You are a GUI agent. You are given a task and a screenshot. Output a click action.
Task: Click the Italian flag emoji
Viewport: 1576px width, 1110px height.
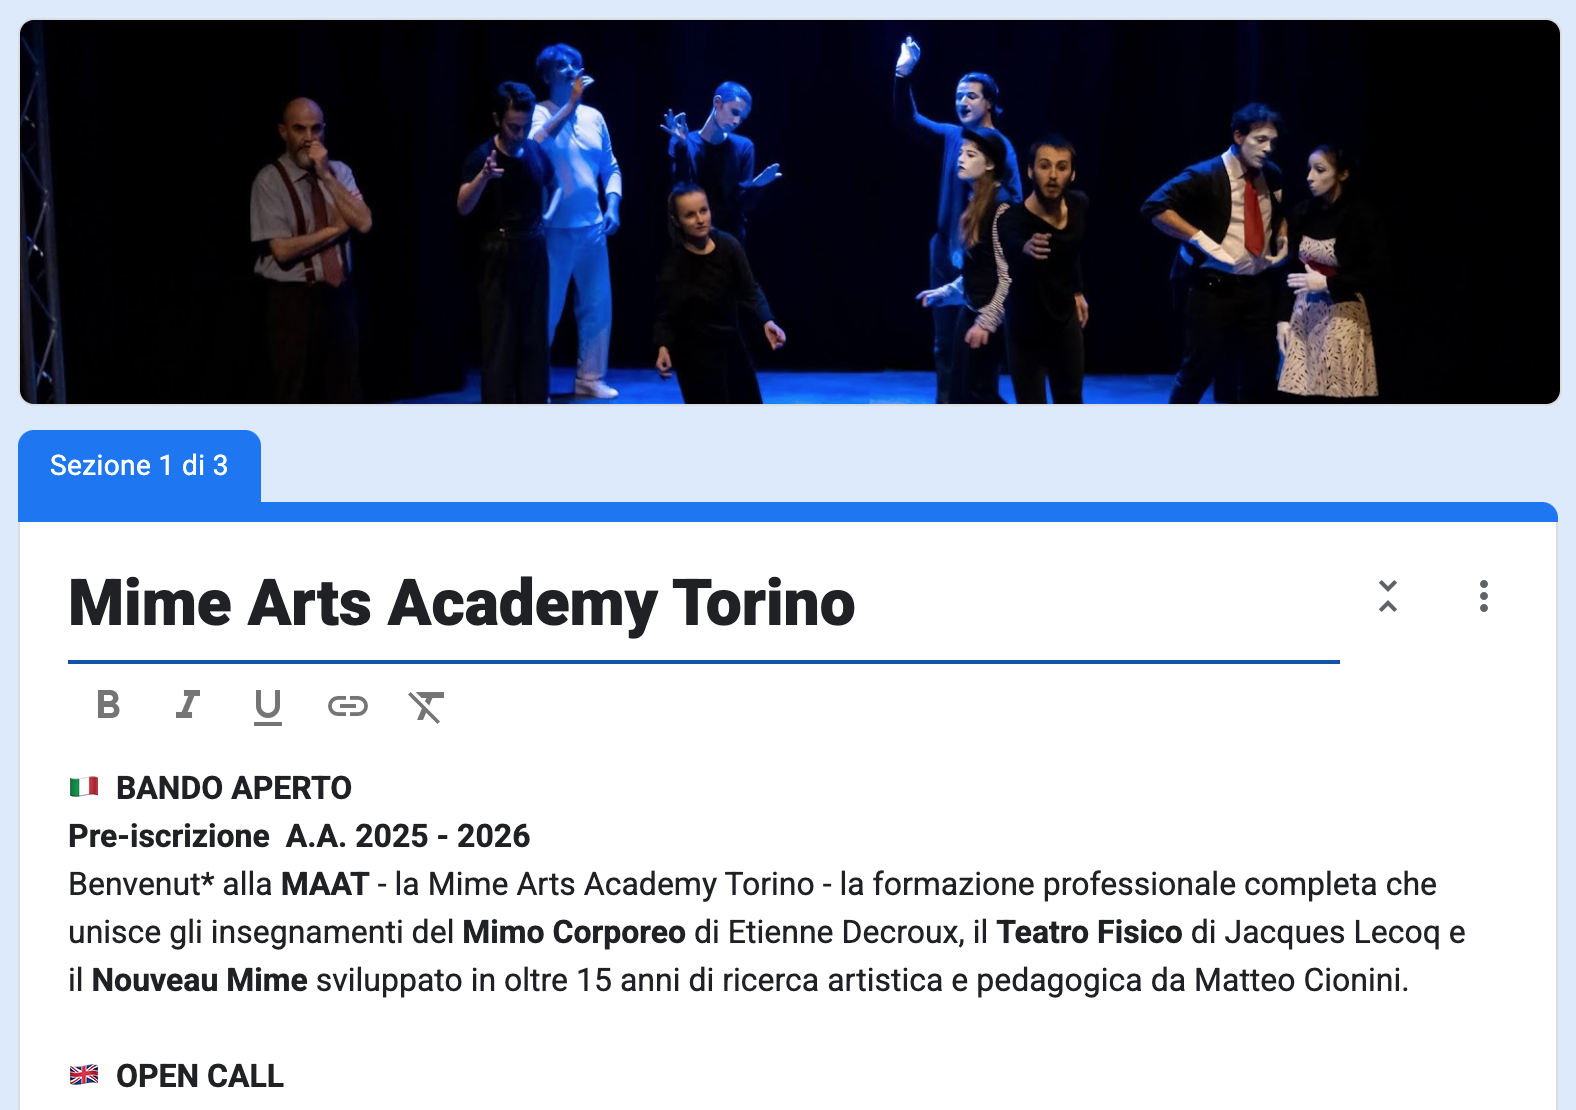pos(84,787)
